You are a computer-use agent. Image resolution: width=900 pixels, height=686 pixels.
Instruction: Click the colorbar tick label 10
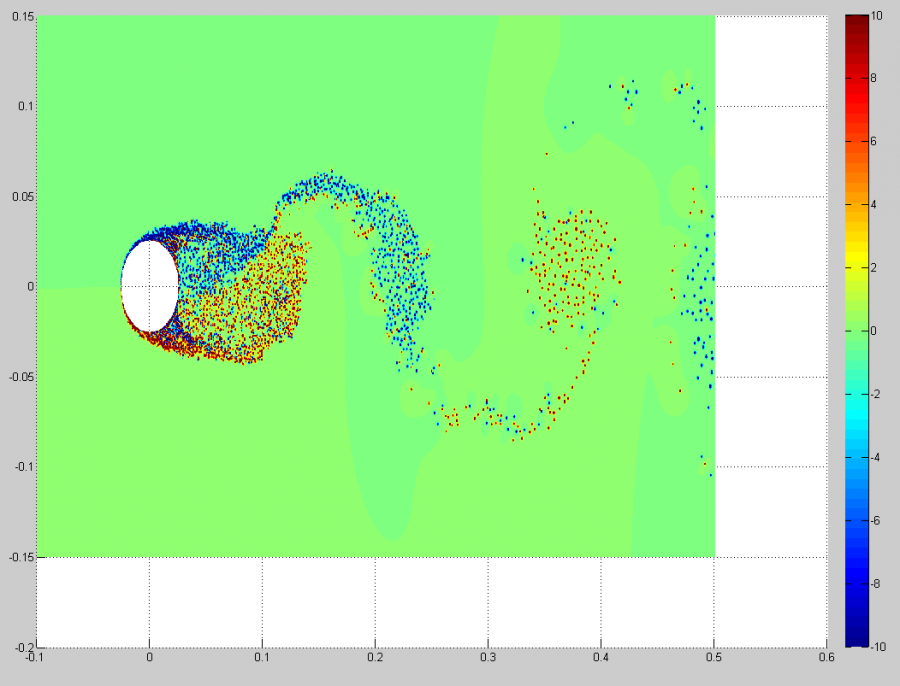[876, 16]
